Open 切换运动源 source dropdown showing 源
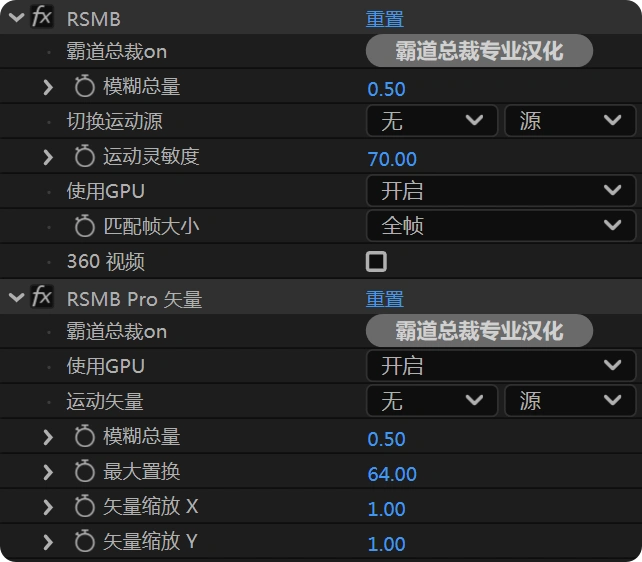 [570, 121]
